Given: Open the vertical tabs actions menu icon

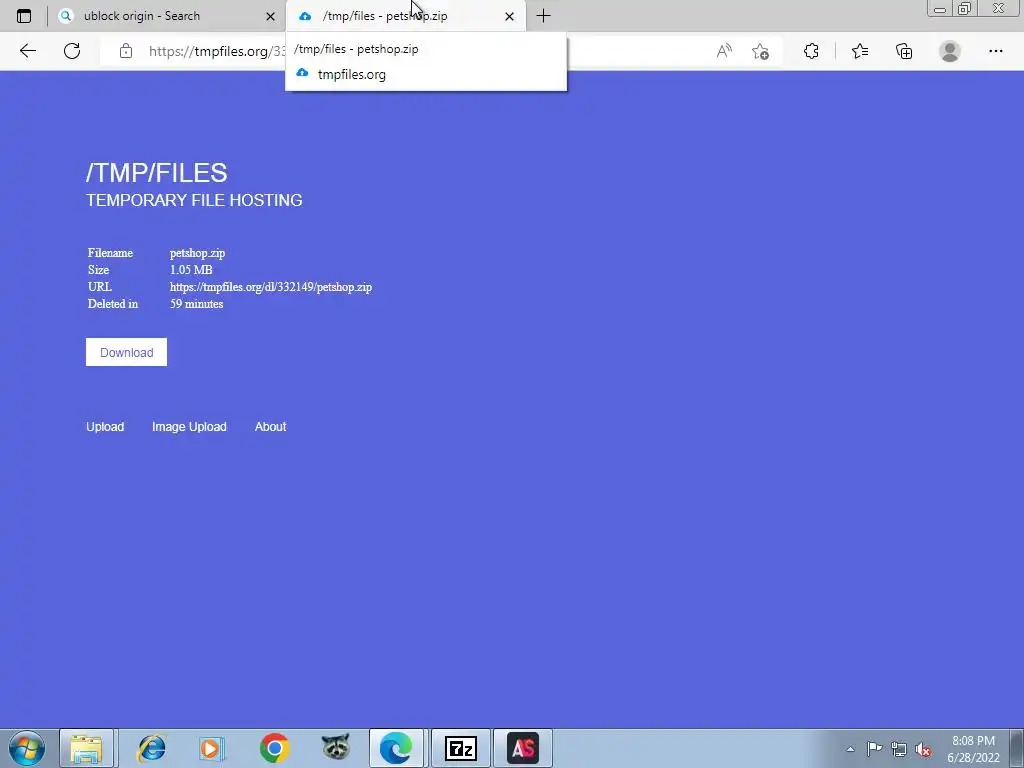Looking at the screenshot, I should point(24,16).
